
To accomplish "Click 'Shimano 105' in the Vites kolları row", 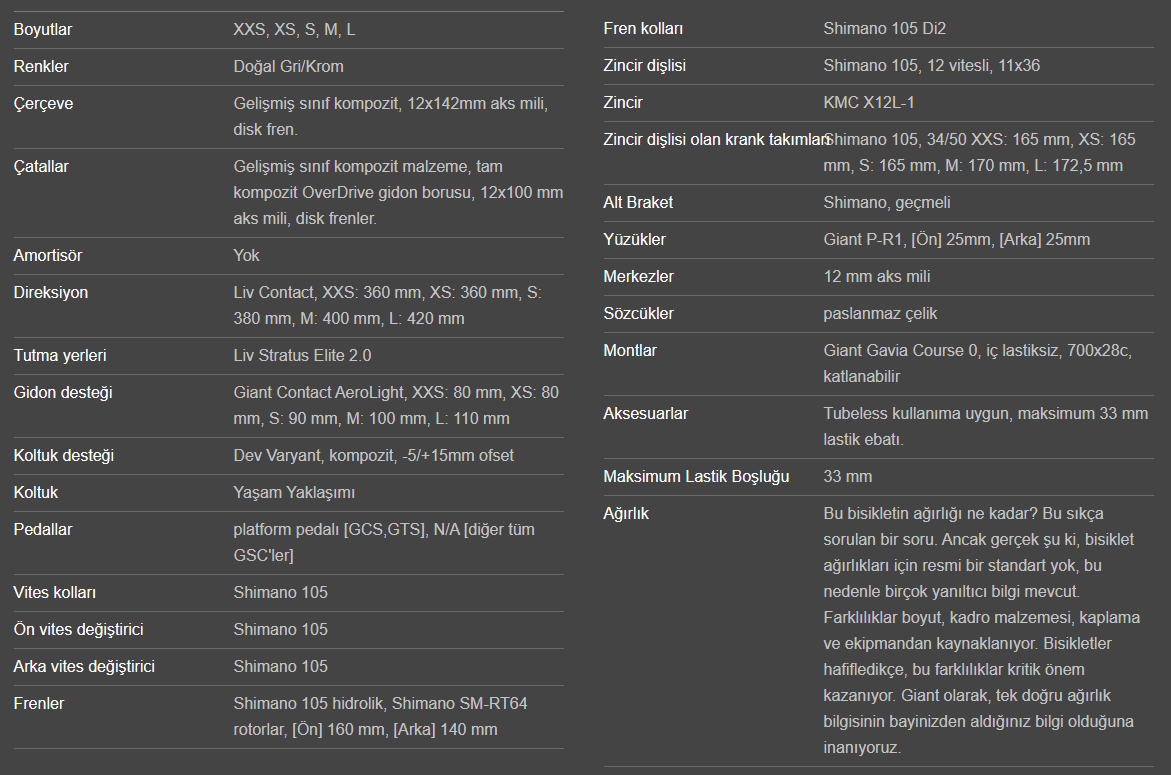I will (281, 593).
